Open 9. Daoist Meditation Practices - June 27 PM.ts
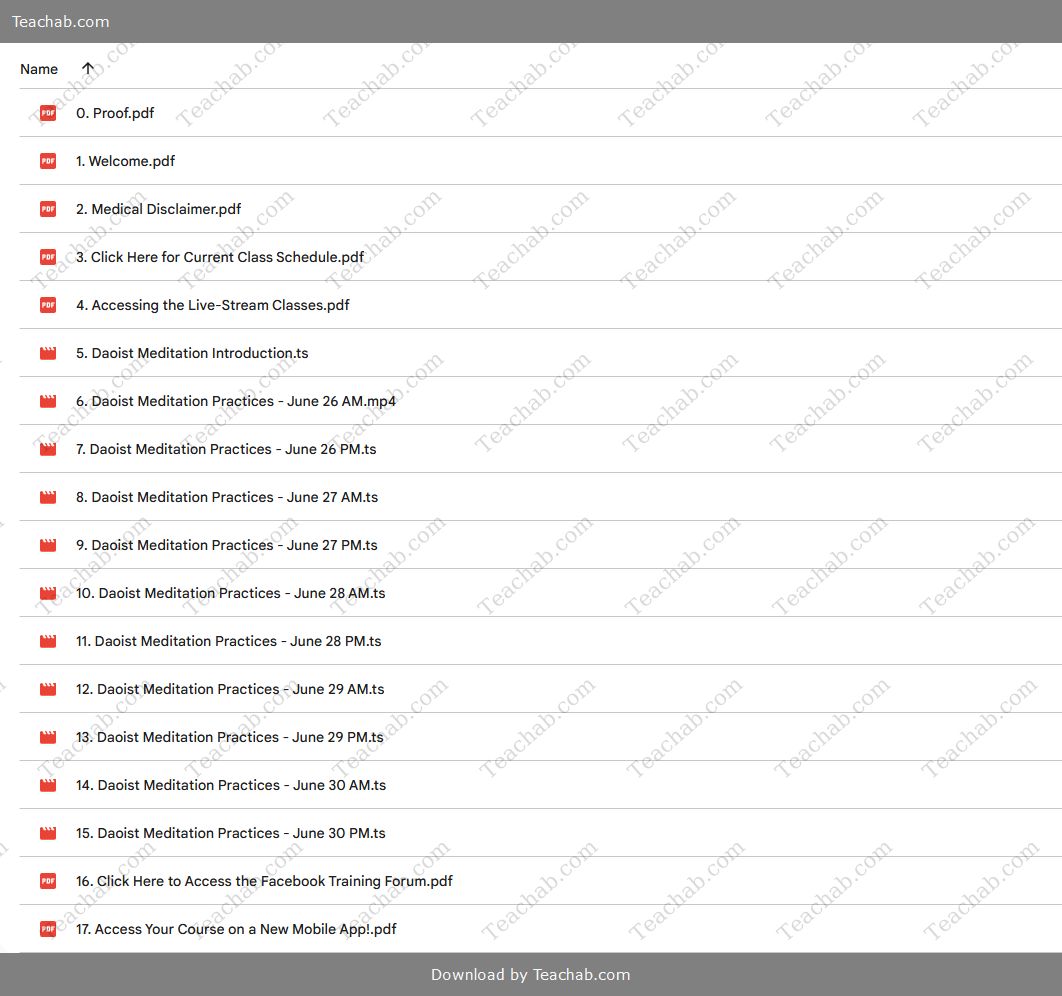The width and height of the screenshot is (1062, 996). click(x=227, y=546)
